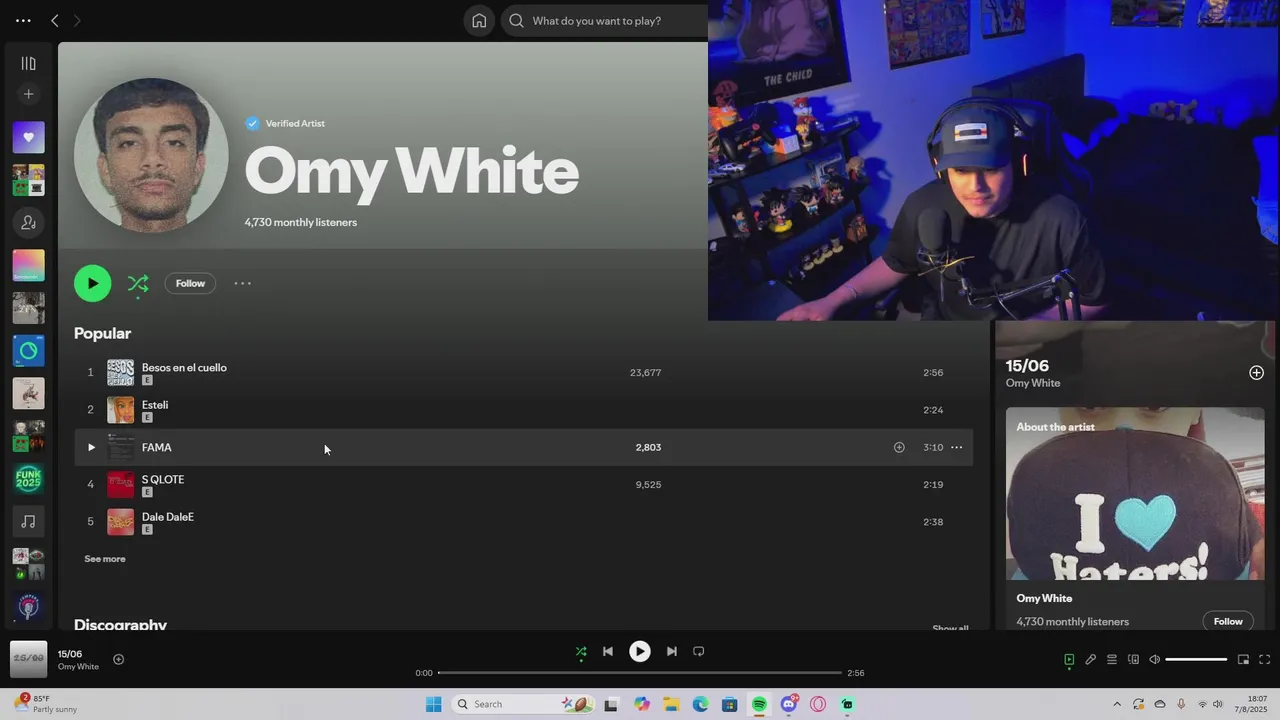Click Omy White's artist profile photo
The image size is (1280, 720).
click(x=151, y=155)
